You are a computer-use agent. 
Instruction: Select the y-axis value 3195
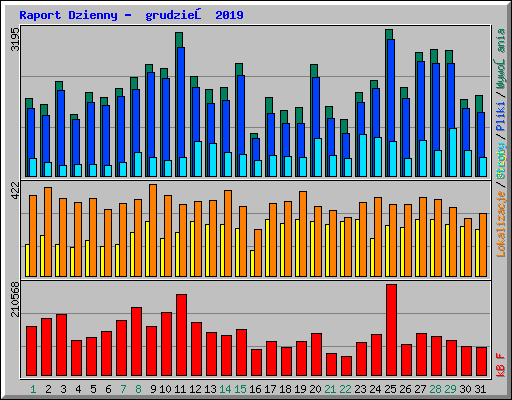pos(15,39)
